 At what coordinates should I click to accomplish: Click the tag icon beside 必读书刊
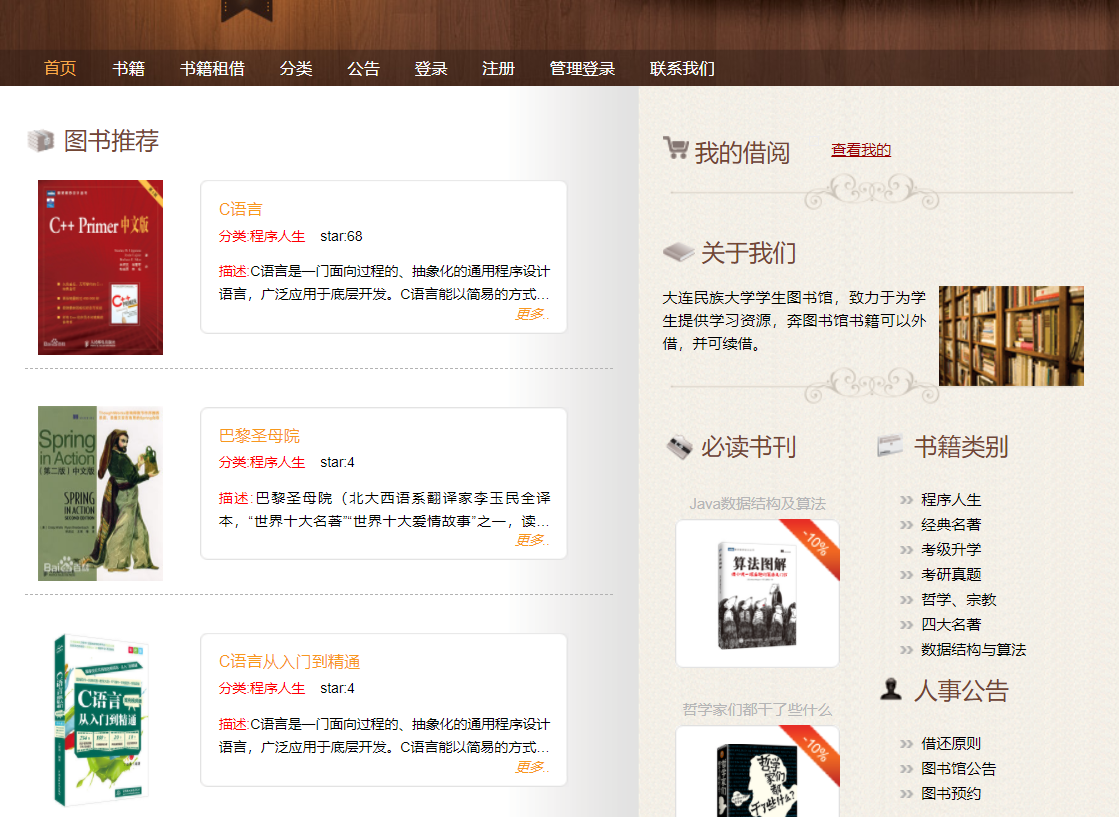click(679, 447)
